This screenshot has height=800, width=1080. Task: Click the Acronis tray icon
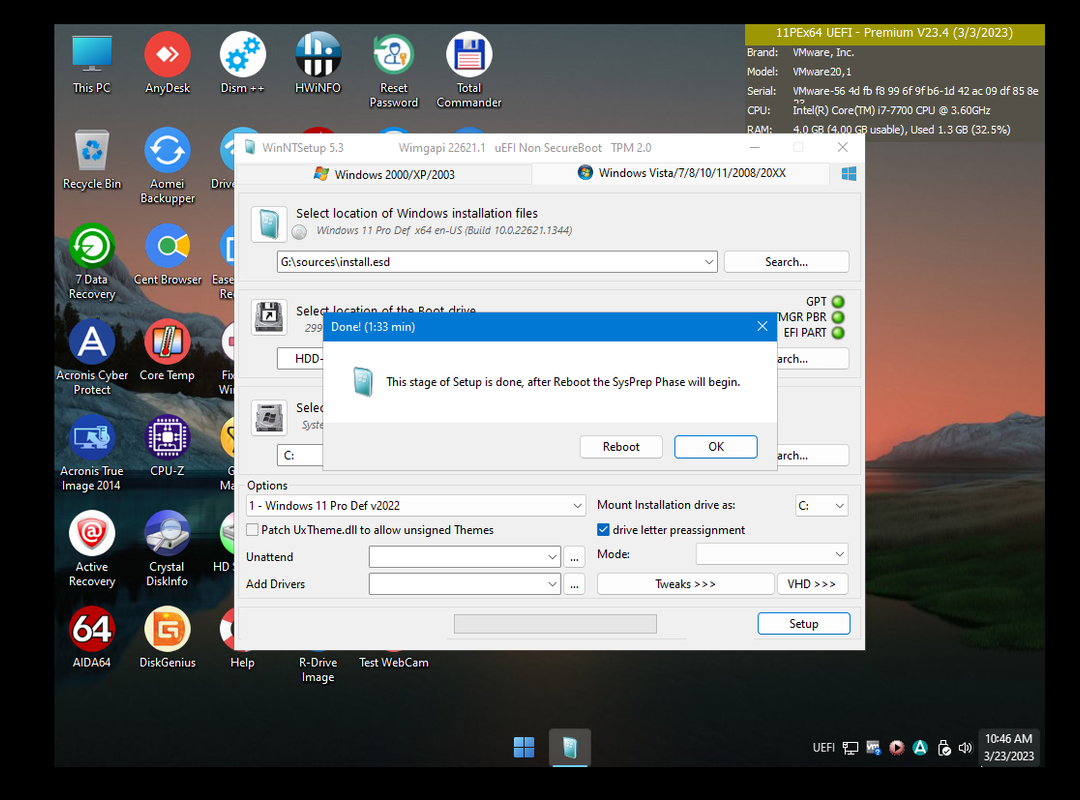920,748
